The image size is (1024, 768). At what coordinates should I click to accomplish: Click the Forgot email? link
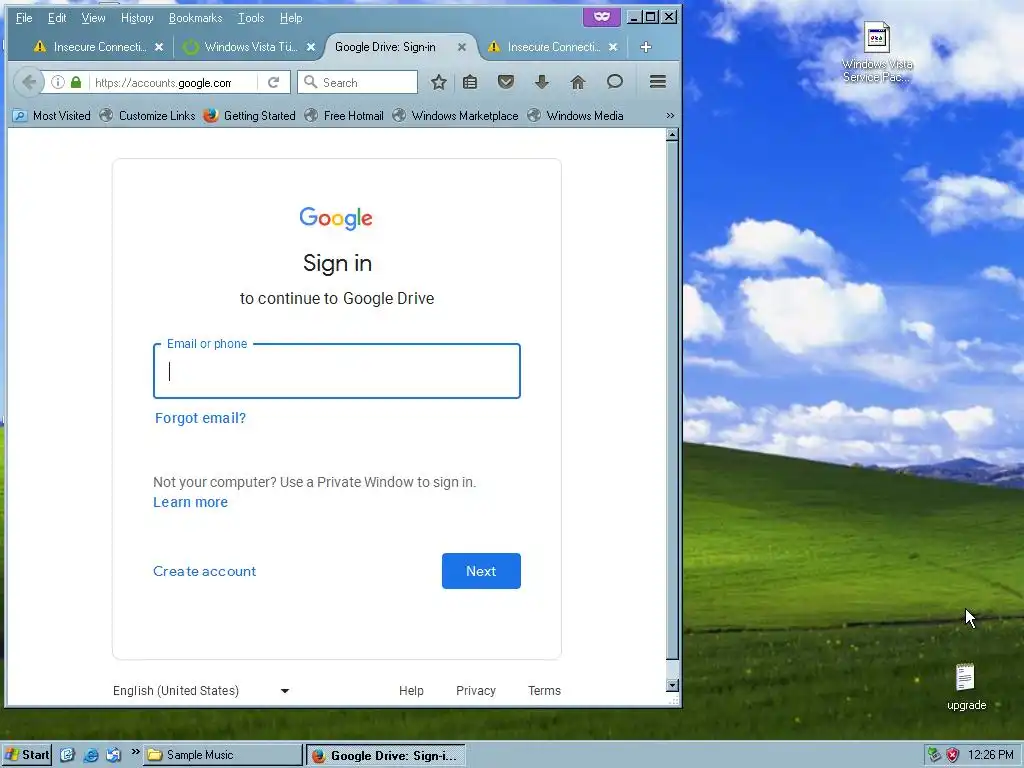[200, 418]
